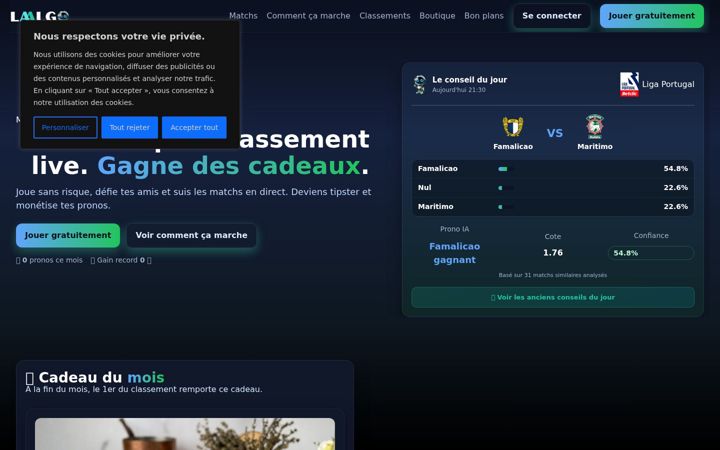Screen dimensions: 720x450
Task: Click the Cadeau du mois heading
Action: click(x=95, y=377)
